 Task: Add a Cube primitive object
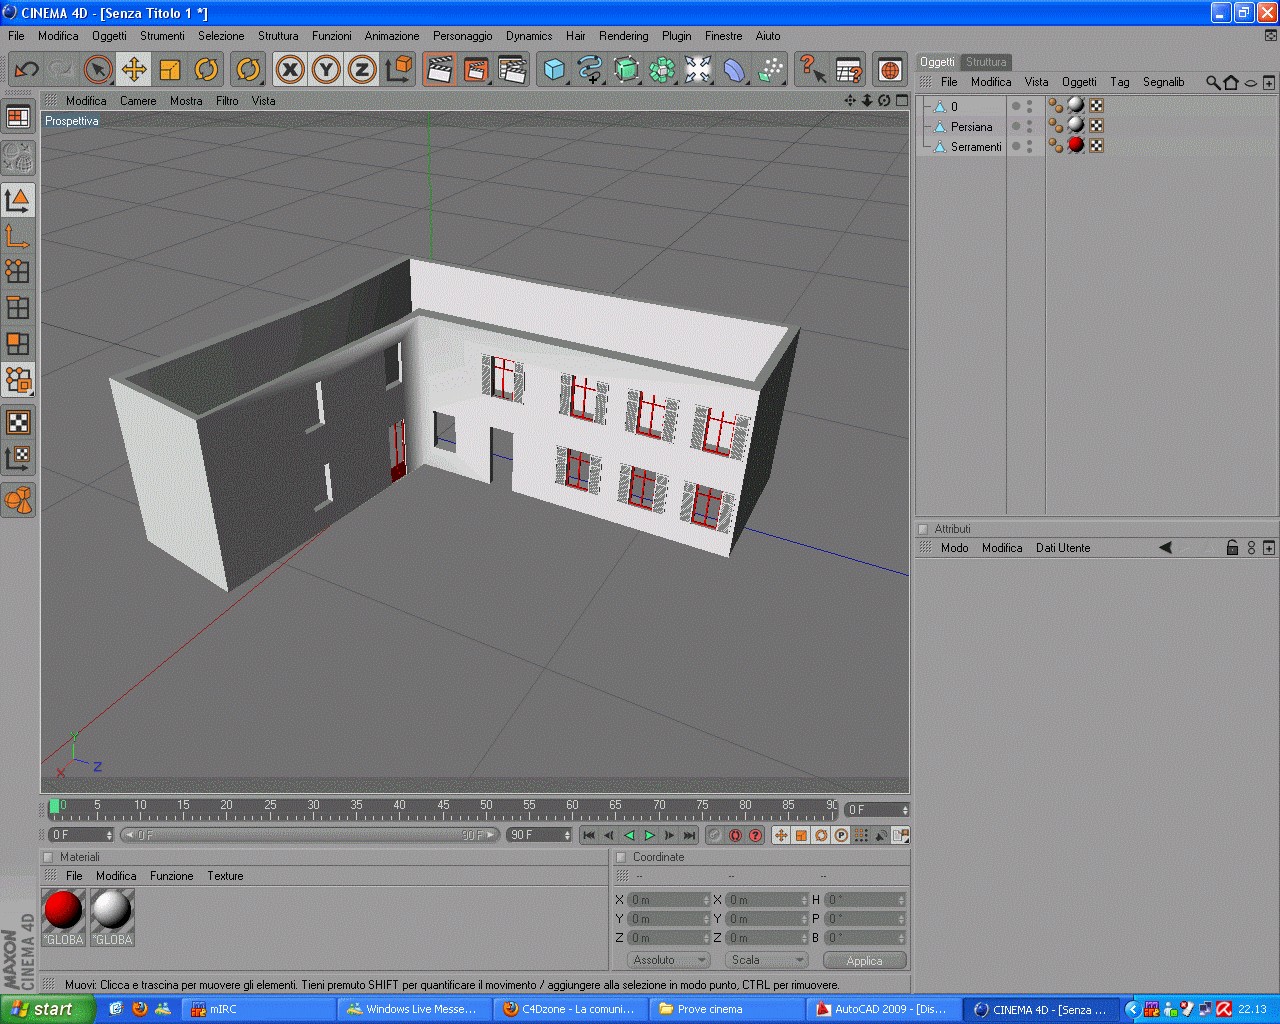coord(555,69)
